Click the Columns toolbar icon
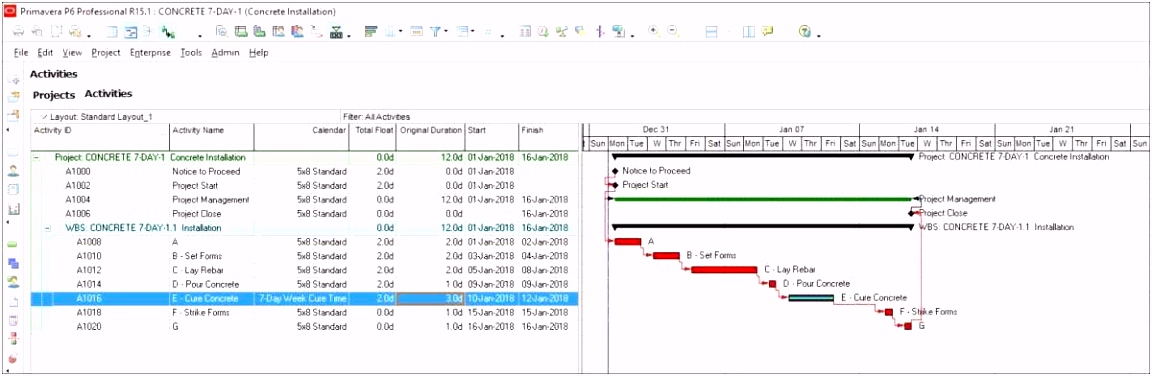This screenshot has height=376, width=1152. coord(389,32)
